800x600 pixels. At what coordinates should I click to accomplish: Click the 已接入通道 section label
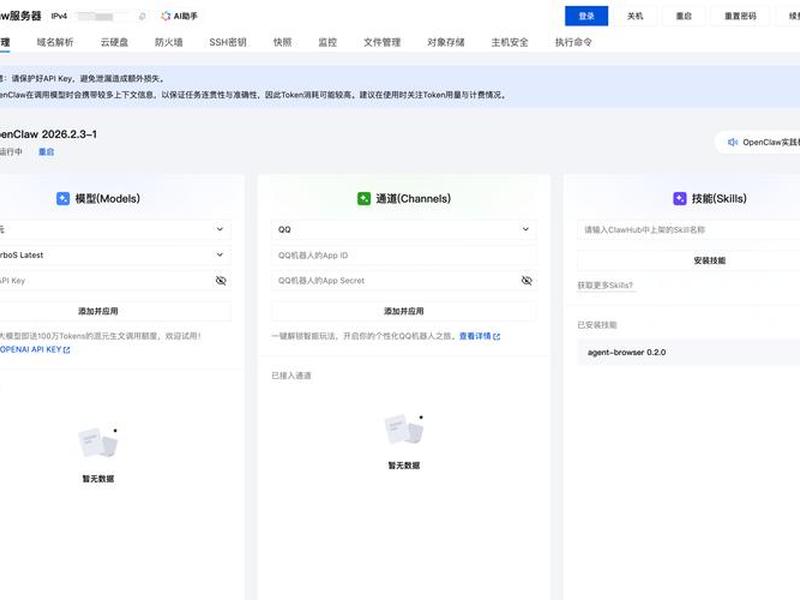coord(291,376)
